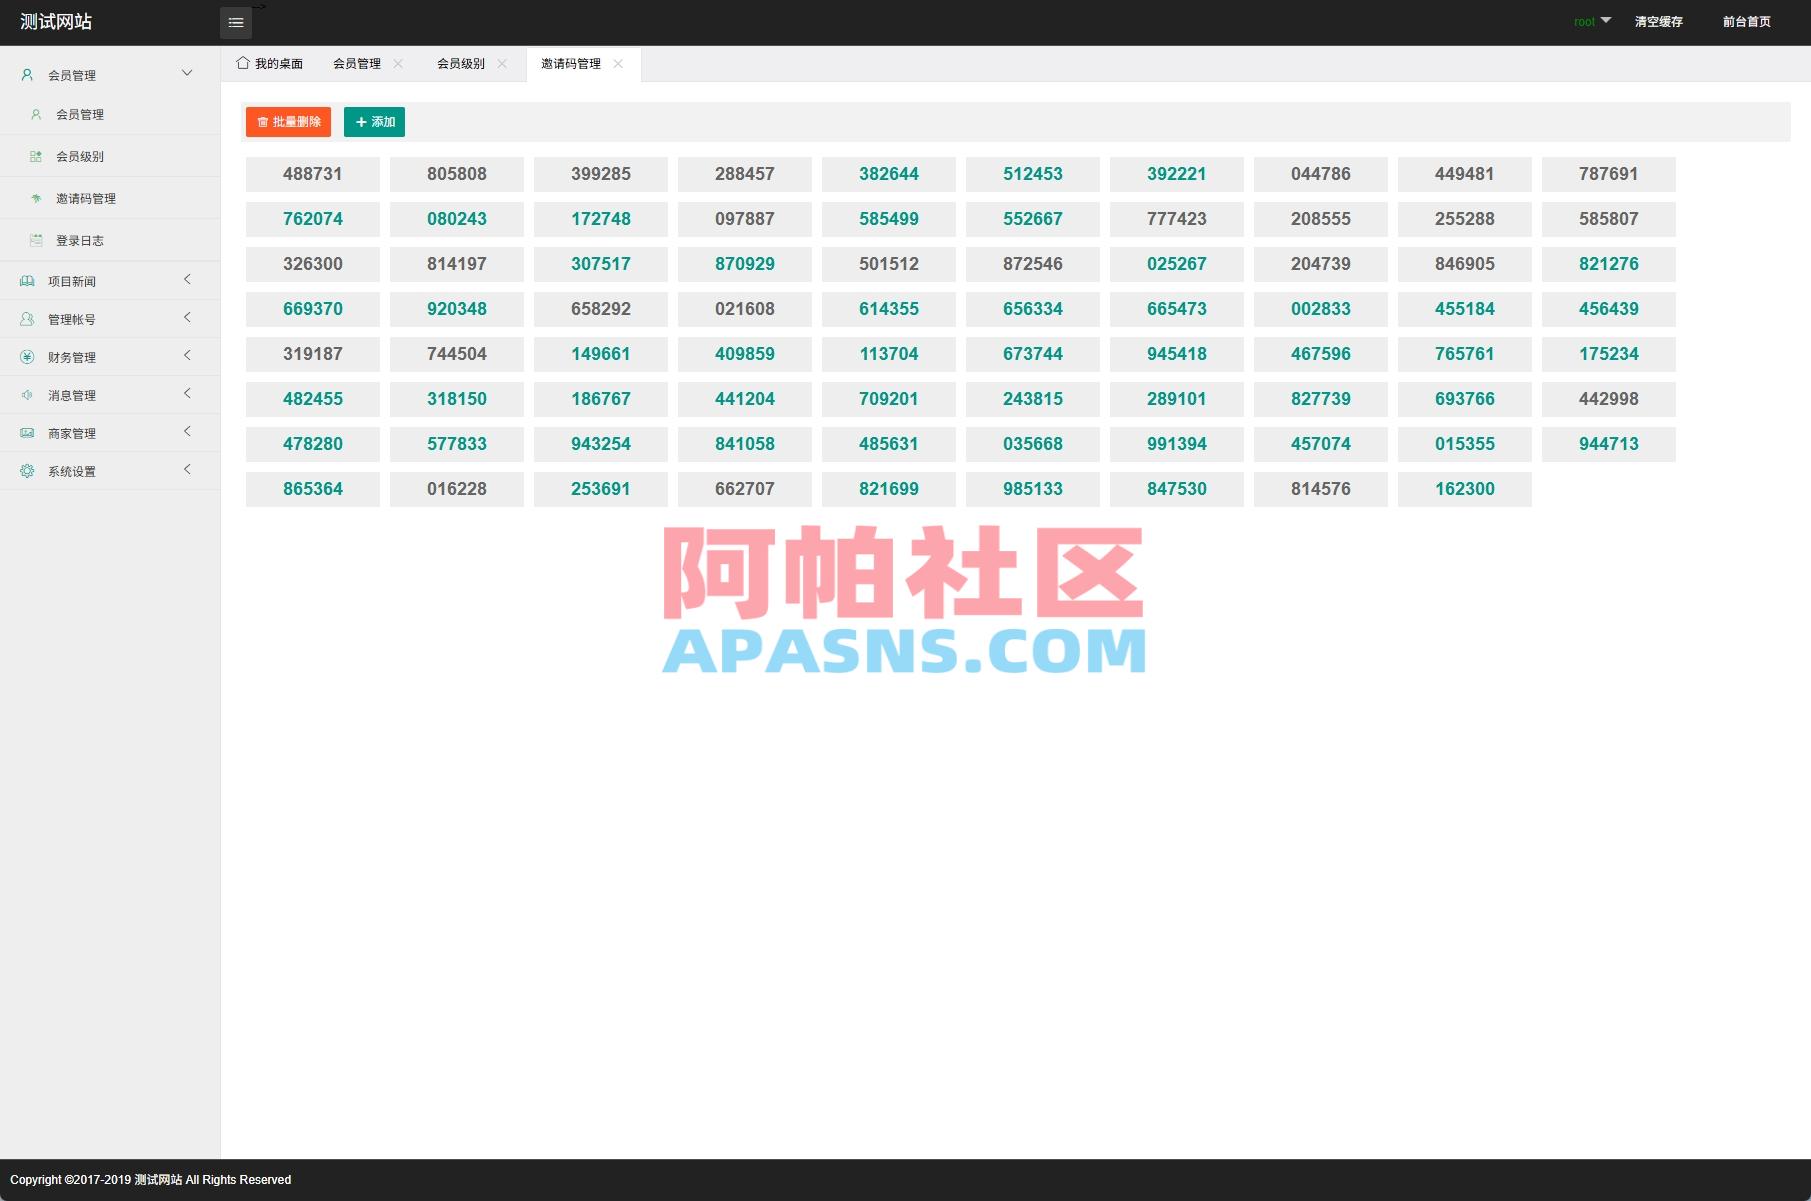Viewport: 1811px width, 1201px height.
Task: Toggle selection of invitation code 488731
Action: [312, 174]
